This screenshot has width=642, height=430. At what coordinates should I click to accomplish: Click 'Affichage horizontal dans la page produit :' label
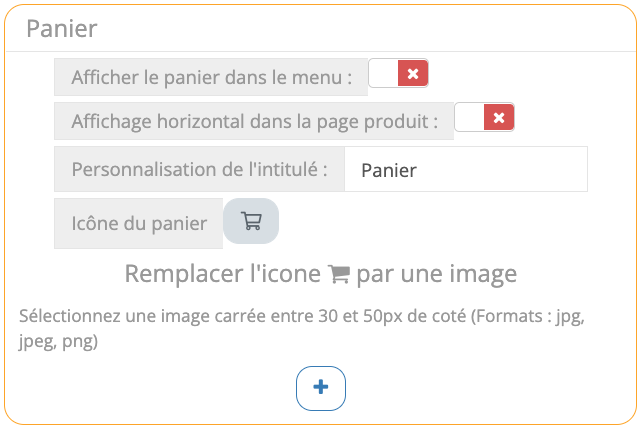coord(254,122)
